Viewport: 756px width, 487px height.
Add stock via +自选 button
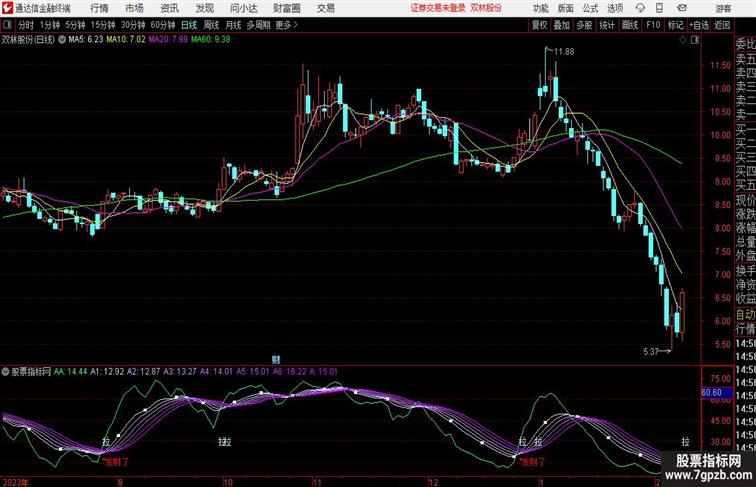point(699,25)
